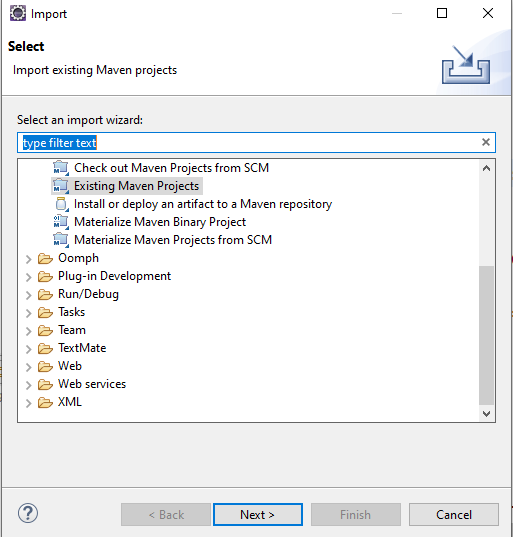Screen dimensions: 513x537
Task: Expand the Team category arrow
Action: (29, 331)
